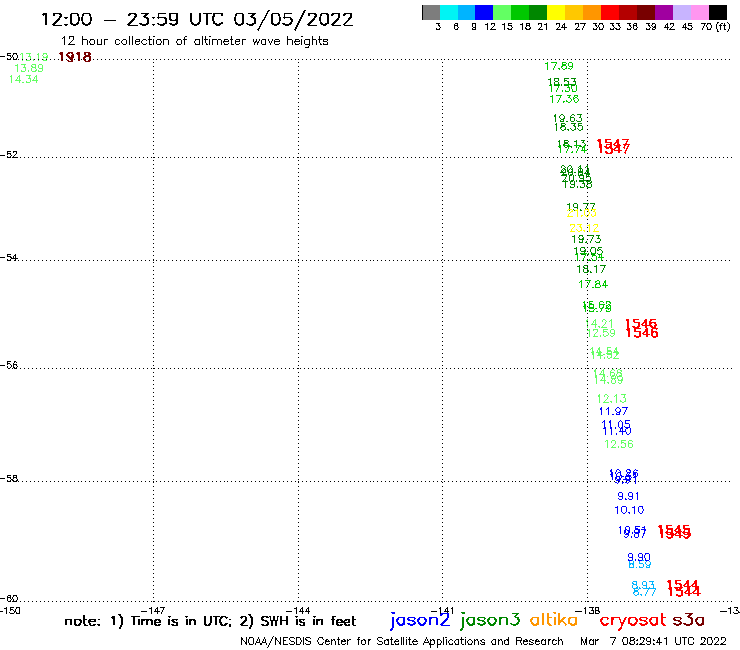Click the yellow value 23.12
This screenshot has height=650, width=740.
[584, 228]
